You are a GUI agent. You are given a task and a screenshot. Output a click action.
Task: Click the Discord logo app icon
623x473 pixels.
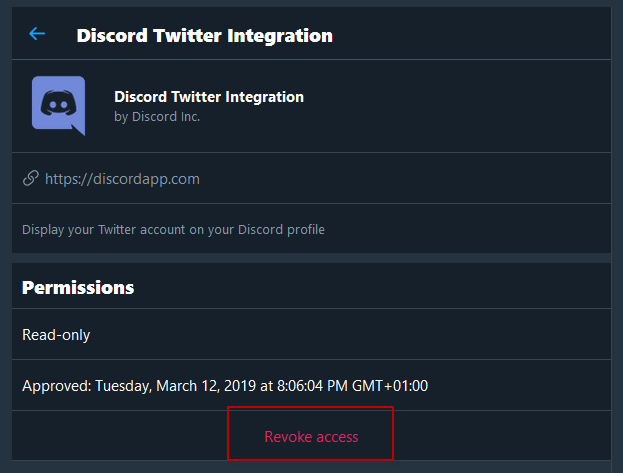tap(58, 106)
